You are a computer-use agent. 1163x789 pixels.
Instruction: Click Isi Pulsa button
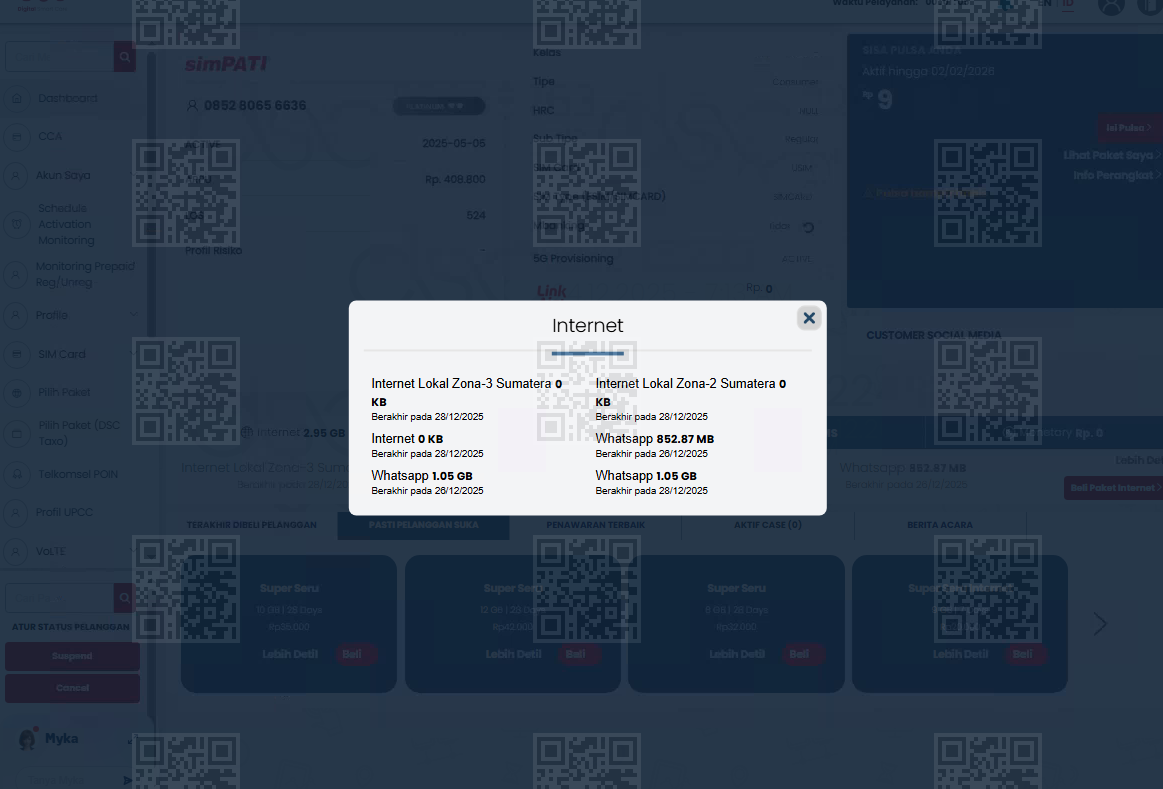click(1129, 128)
